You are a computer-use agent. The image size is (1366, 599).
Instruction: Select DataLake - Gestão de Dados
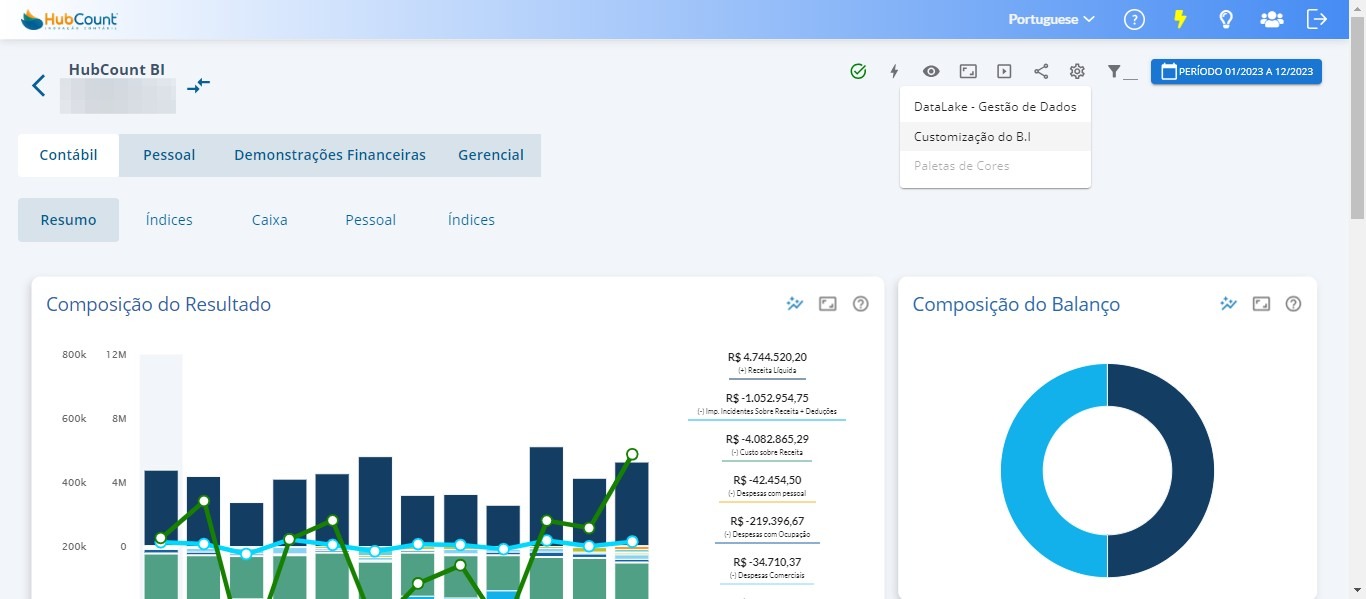click(x=995, y=106)
